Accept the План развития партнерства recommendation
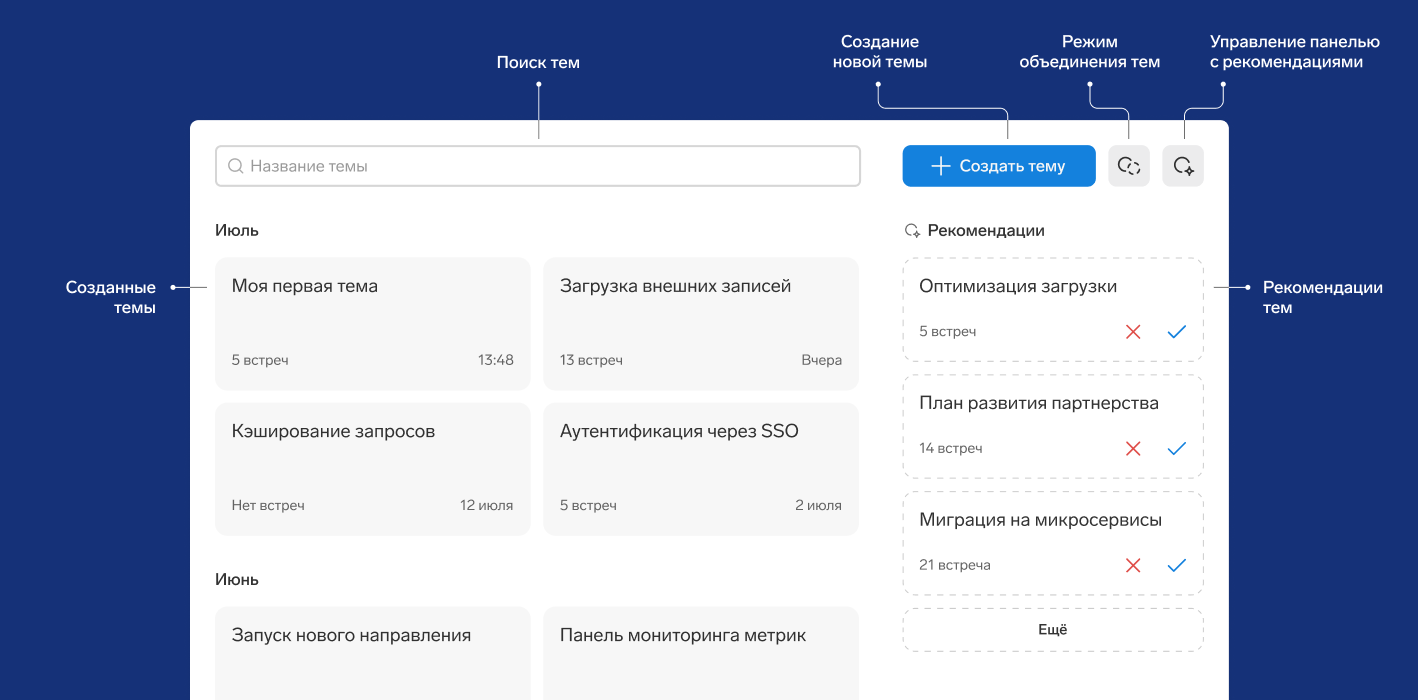Image resolution: width=1418 pixels, height=700 pixels. pyautogui.click(x=1176, y=449)
